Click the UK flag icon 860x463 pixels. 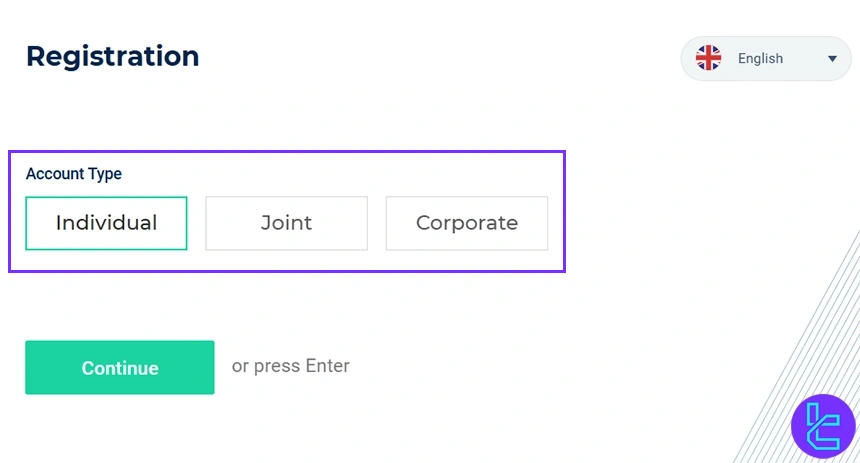pos(708,58)
